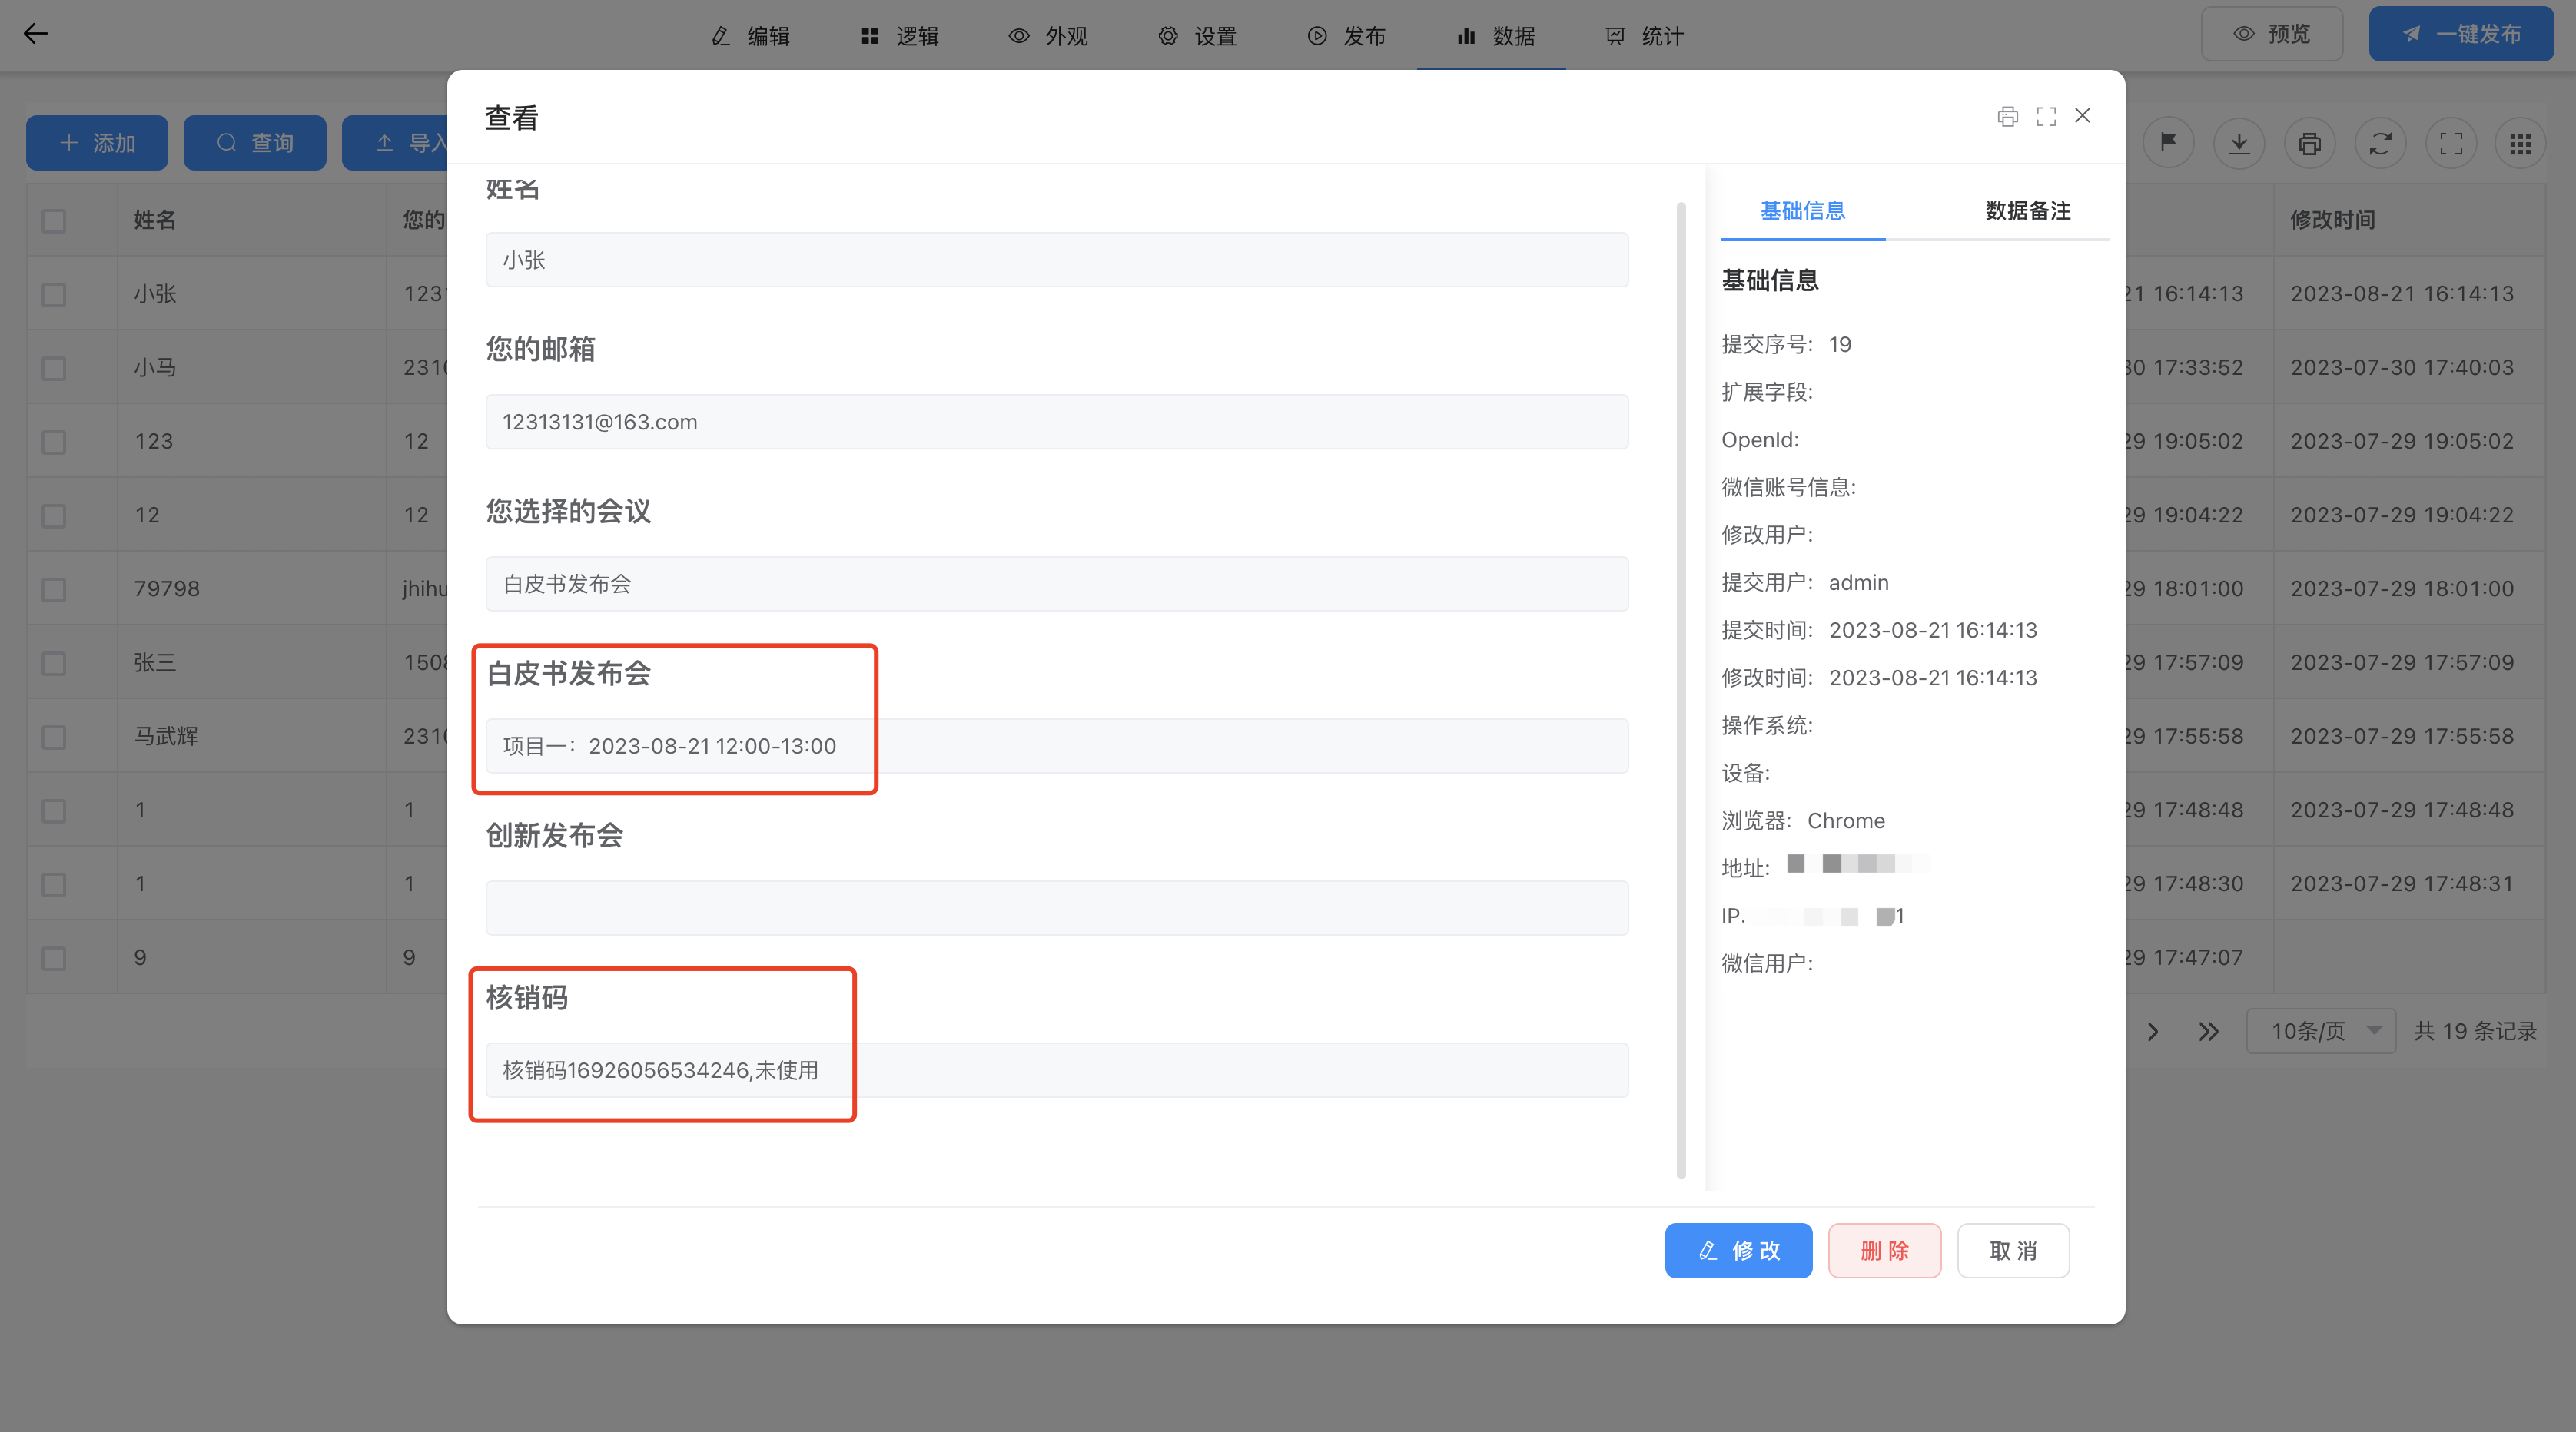Open the 10条/页 page size dropdown
The width and height of the screenshot is (2576, 1432).
coord(2320,1031)
